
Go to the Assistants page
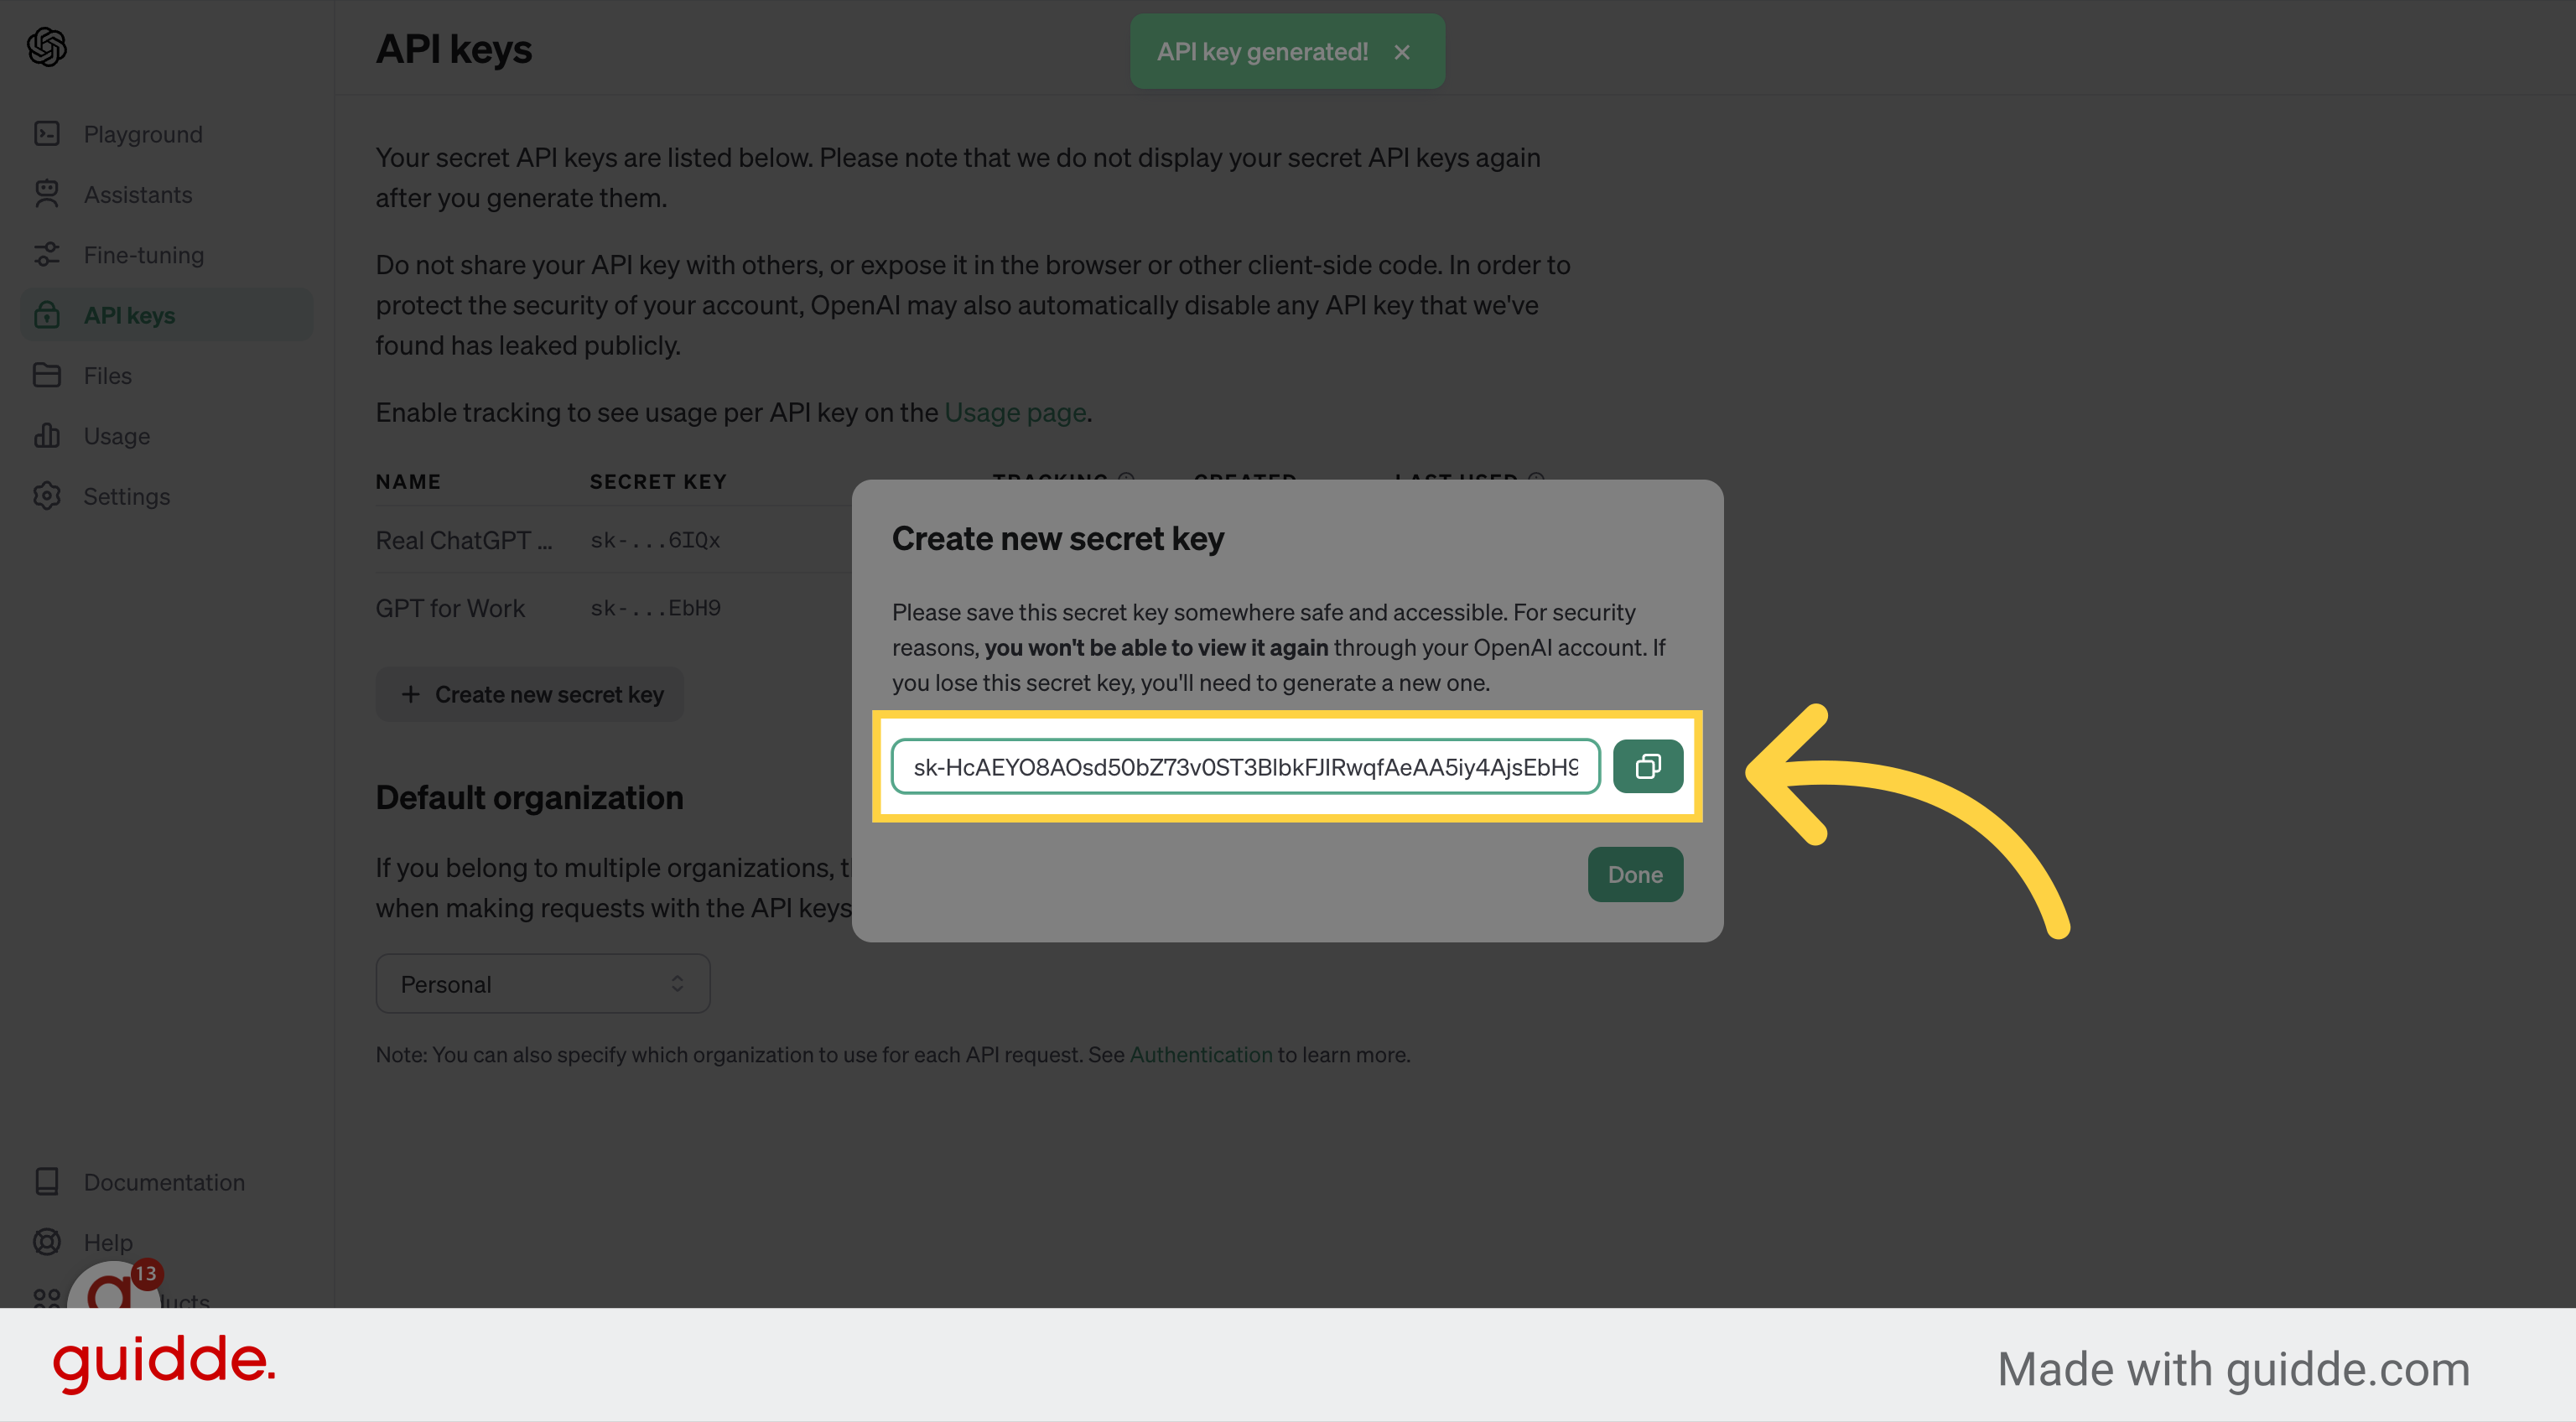coord(138,194)
